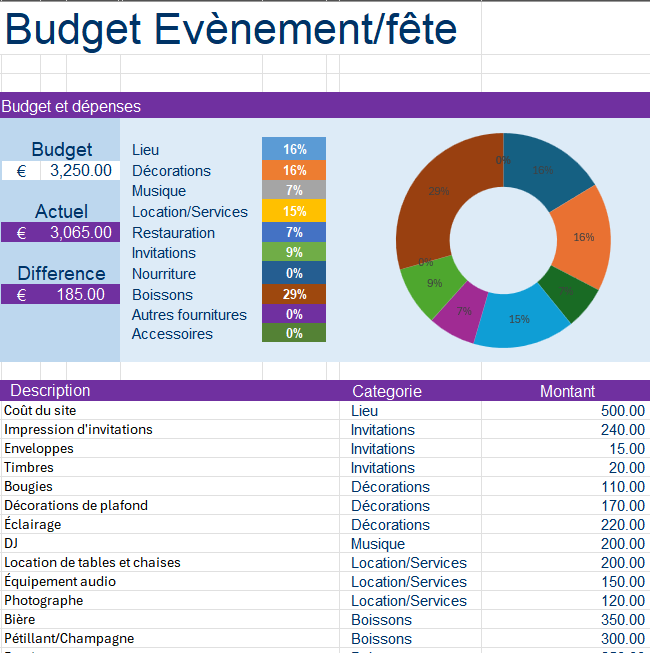This screenshot has width=650, height=653.
Task: Select the amount 300.00 for Pétillant/Champagne
Action: [x=565, y=639]
